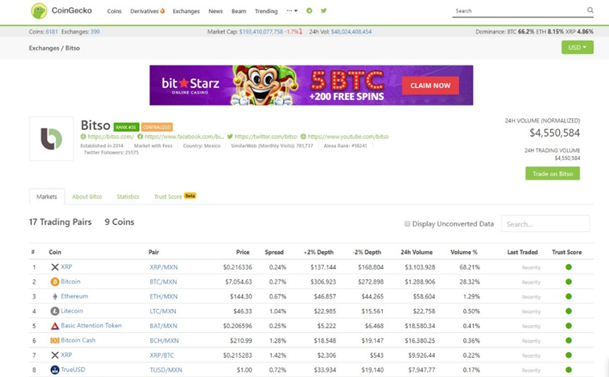Click the CoinGecko gecko logo
The image size is (609, 377).
click(39, 11)
